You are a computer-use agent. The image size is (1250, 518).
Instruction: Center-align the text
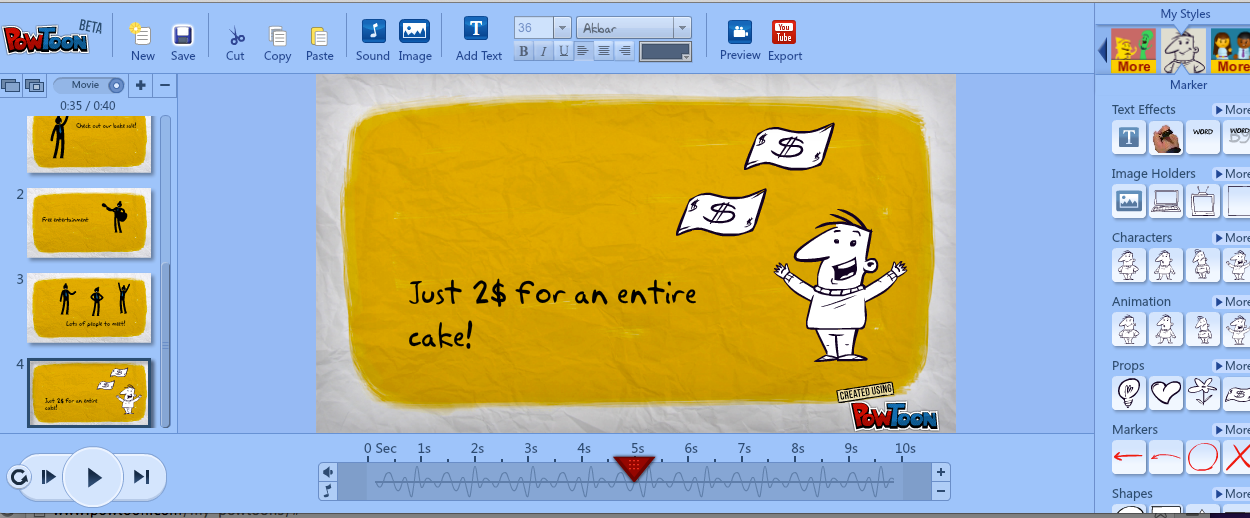click(604, 51)
